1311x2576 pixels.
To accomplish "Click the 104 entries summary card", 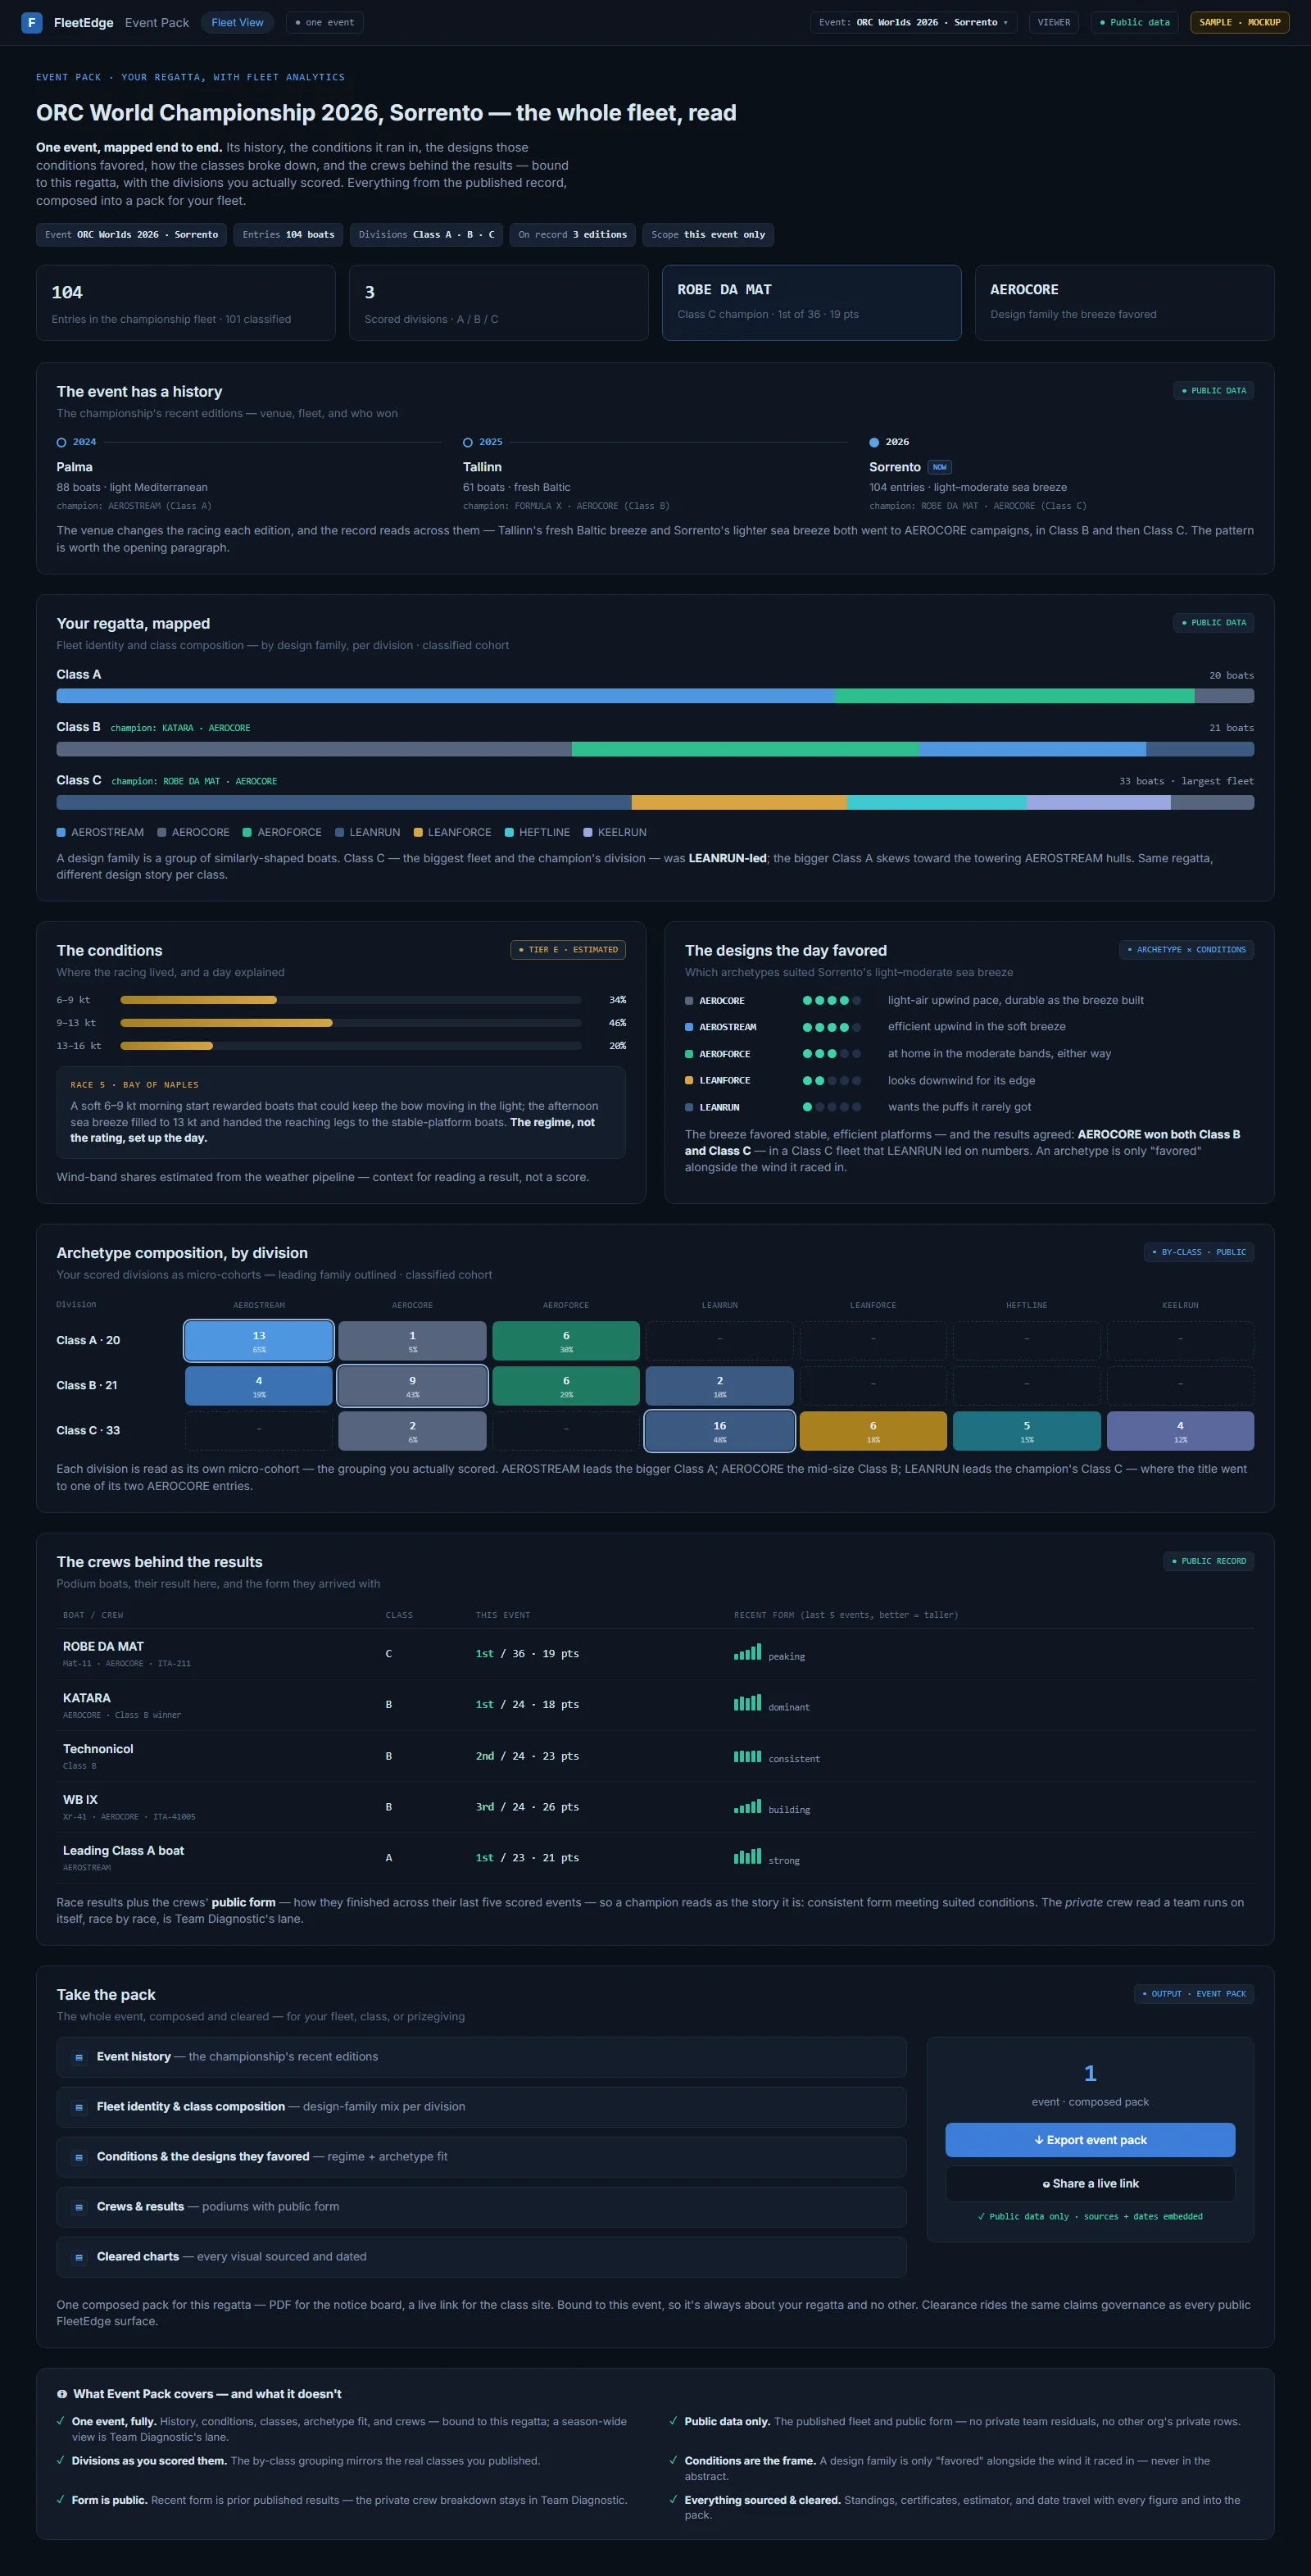I will [x=185, y=302].
